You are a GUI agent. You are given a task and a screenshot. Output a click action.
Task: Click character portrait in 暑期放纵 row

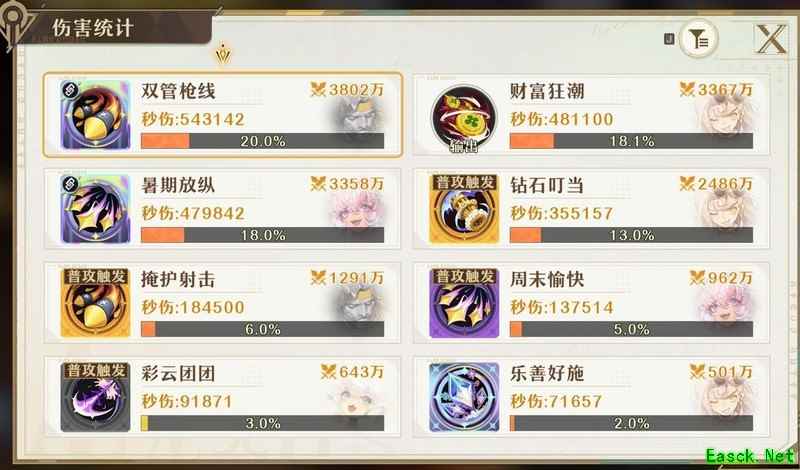[x=356, y=209]
